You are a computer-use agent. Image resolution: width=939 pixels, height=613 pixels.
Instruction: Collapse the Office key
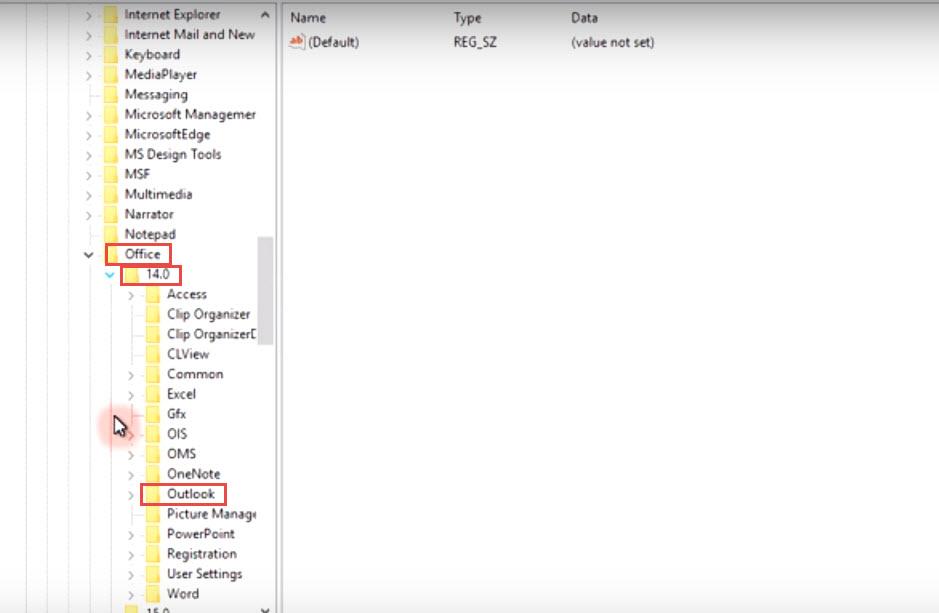(x=89, y=255)
